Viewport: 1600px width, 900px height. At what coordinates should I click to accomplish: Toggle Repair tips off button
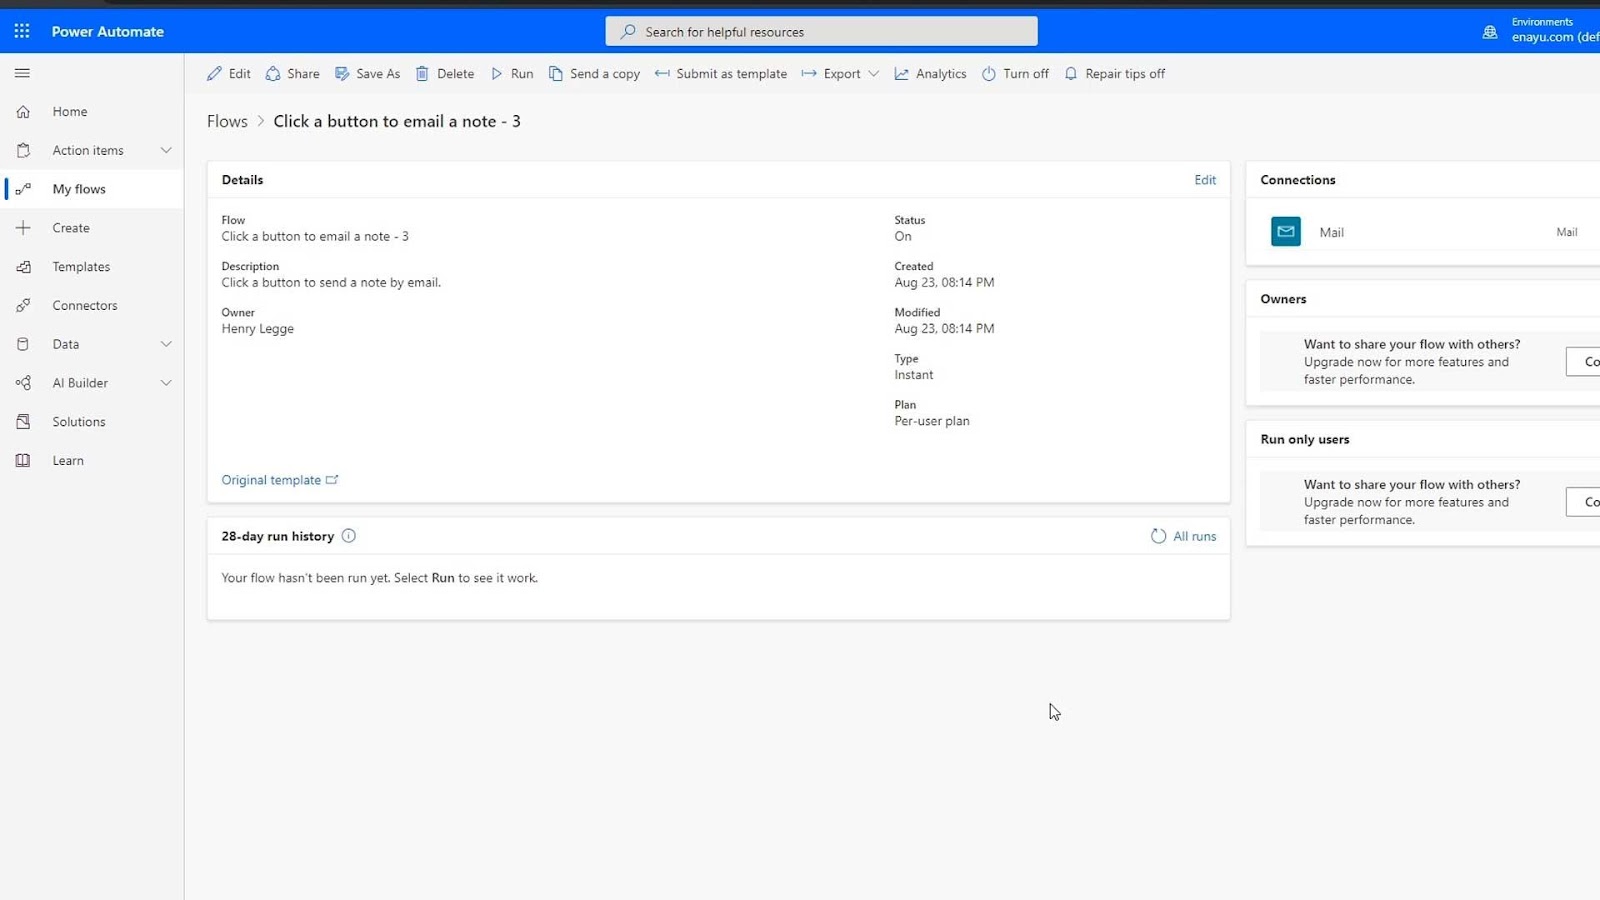(x=1114, y=74)
